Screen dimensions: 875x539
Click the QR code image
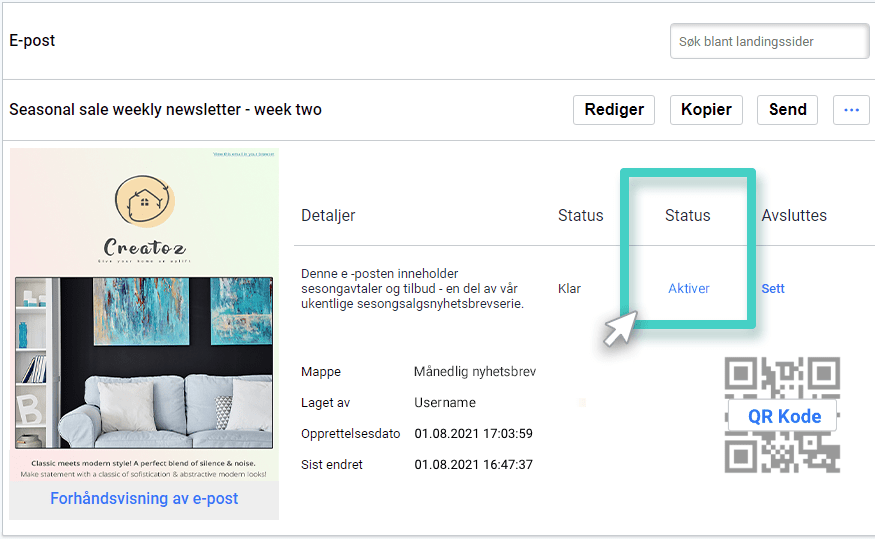pos(782,415)
